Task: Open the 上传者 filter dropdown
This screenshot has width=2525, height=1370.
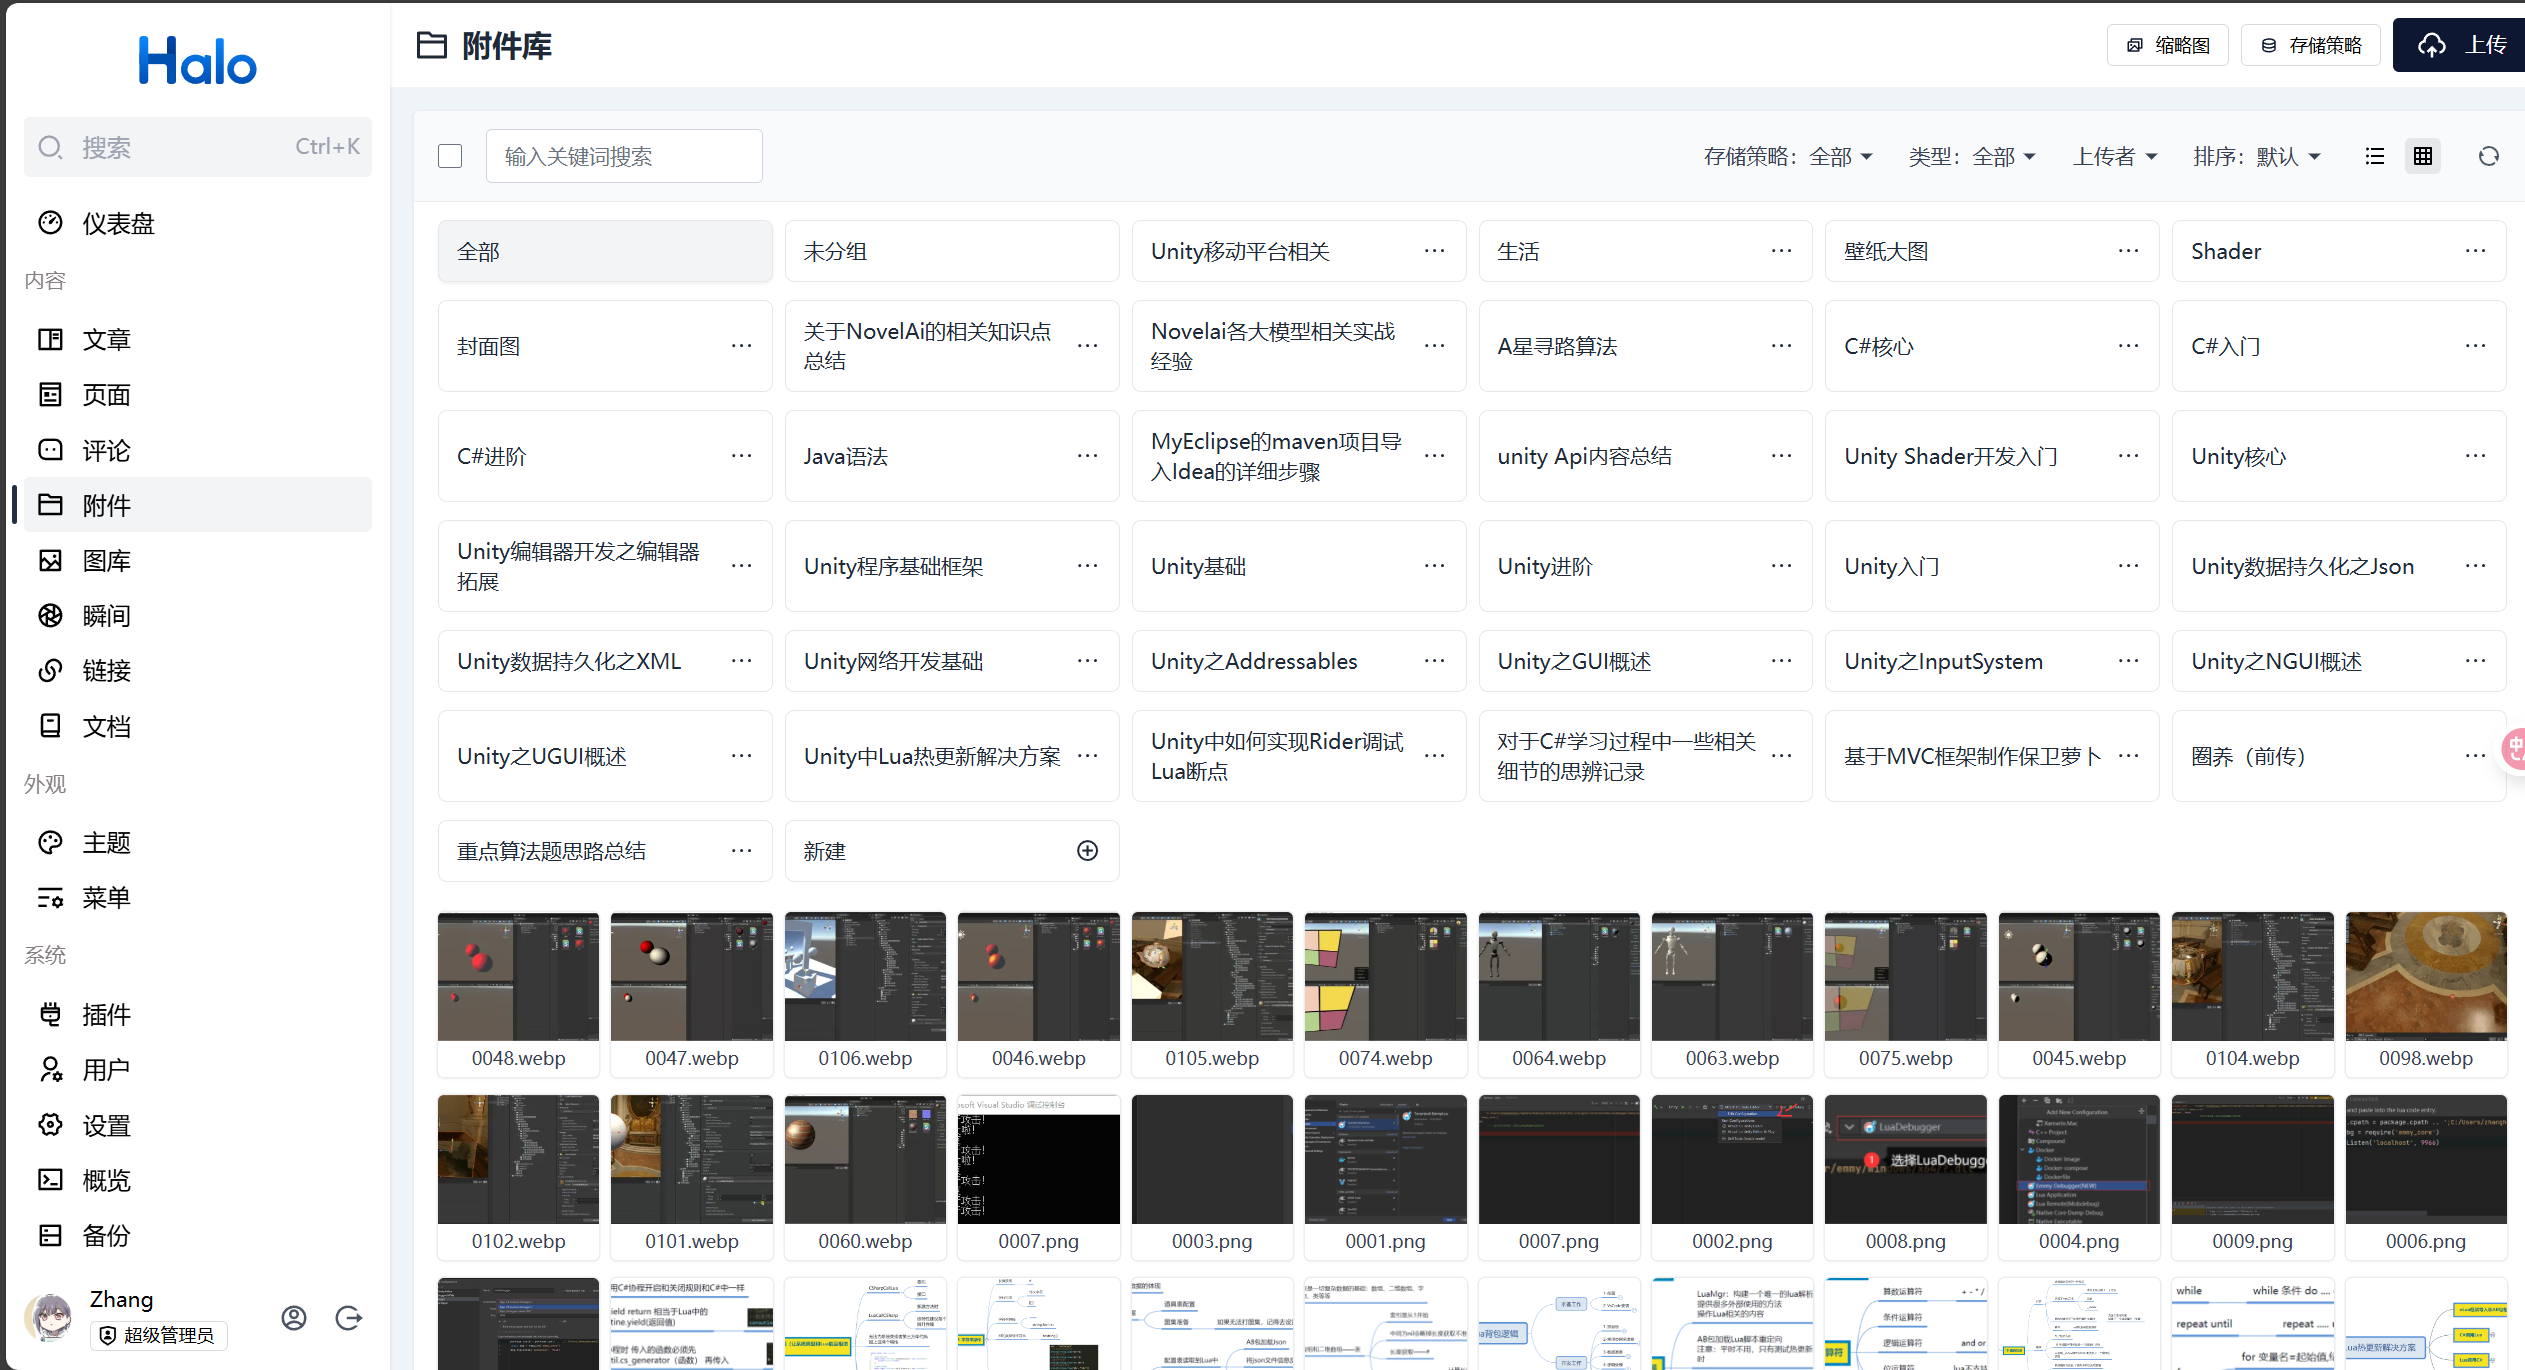Action: coord(2115,157)
